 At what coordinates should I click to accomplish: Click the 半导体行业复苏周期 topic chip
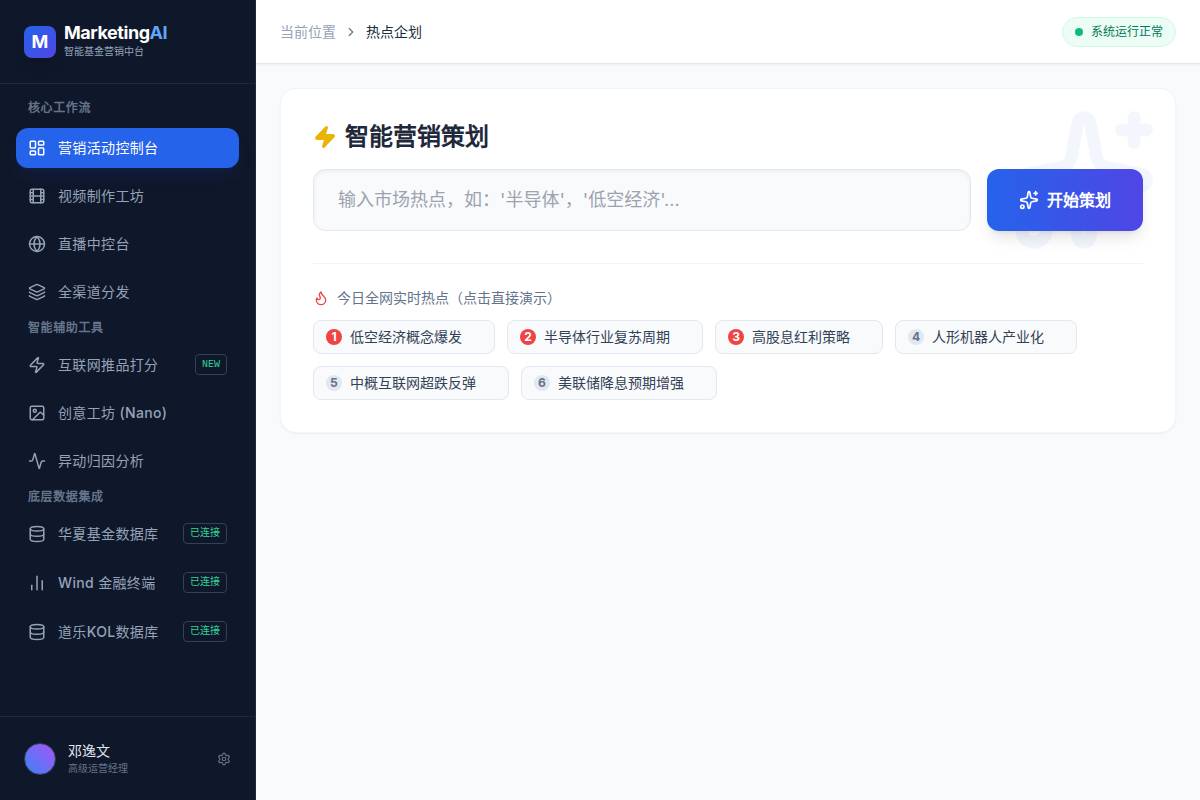tap(605, 337)
